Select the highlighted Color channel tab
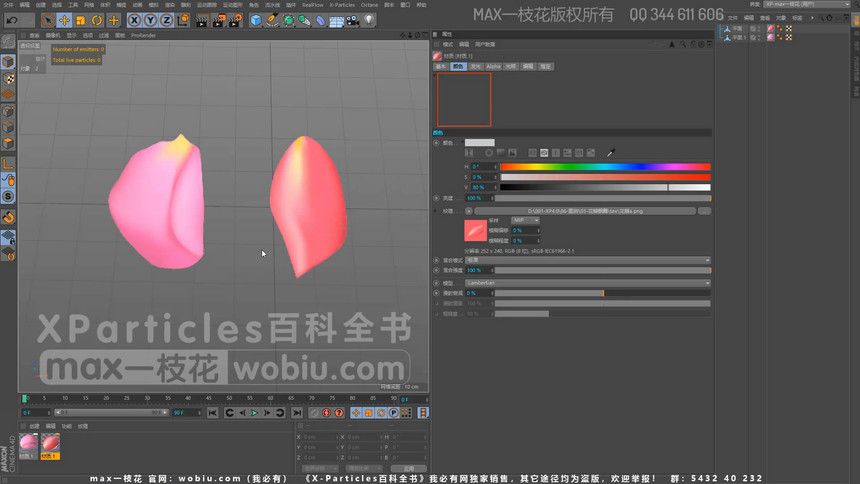 point(458,66)
